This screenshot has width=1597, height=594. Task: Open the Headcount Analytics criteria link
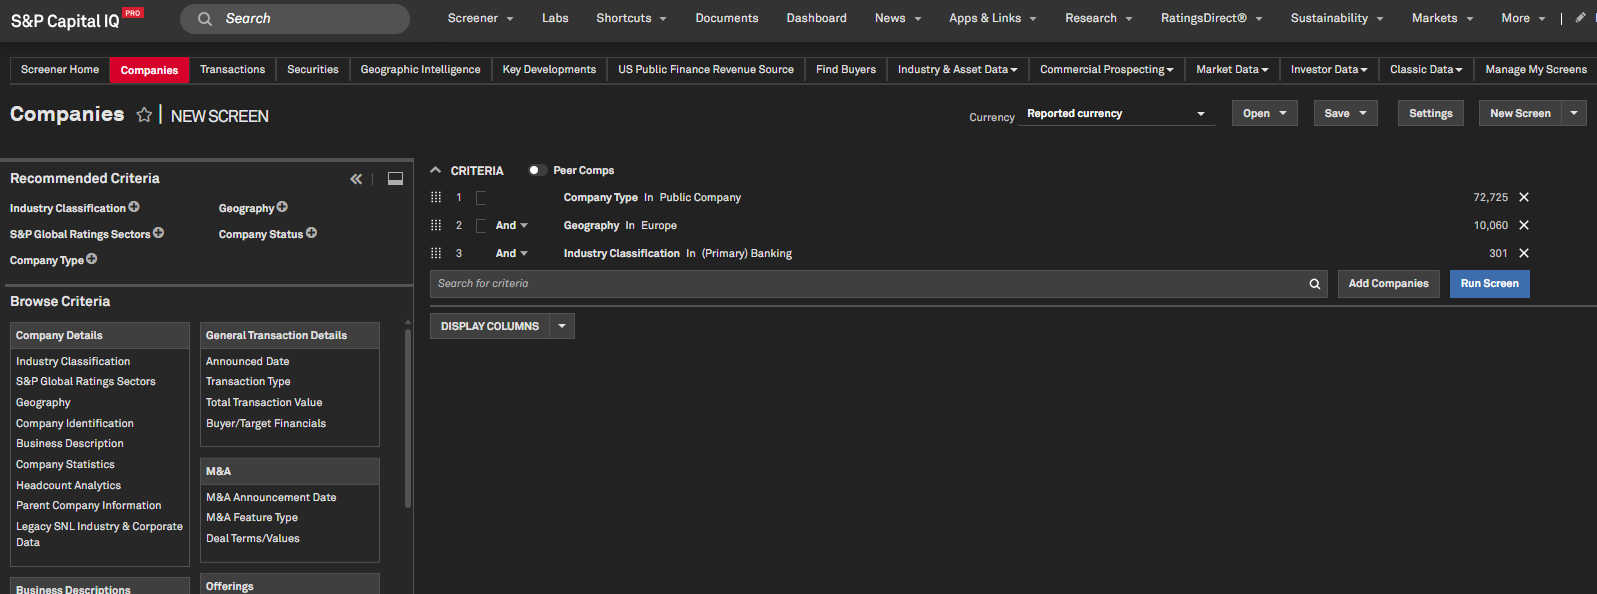pyautogui.click(x=68, y=485)
